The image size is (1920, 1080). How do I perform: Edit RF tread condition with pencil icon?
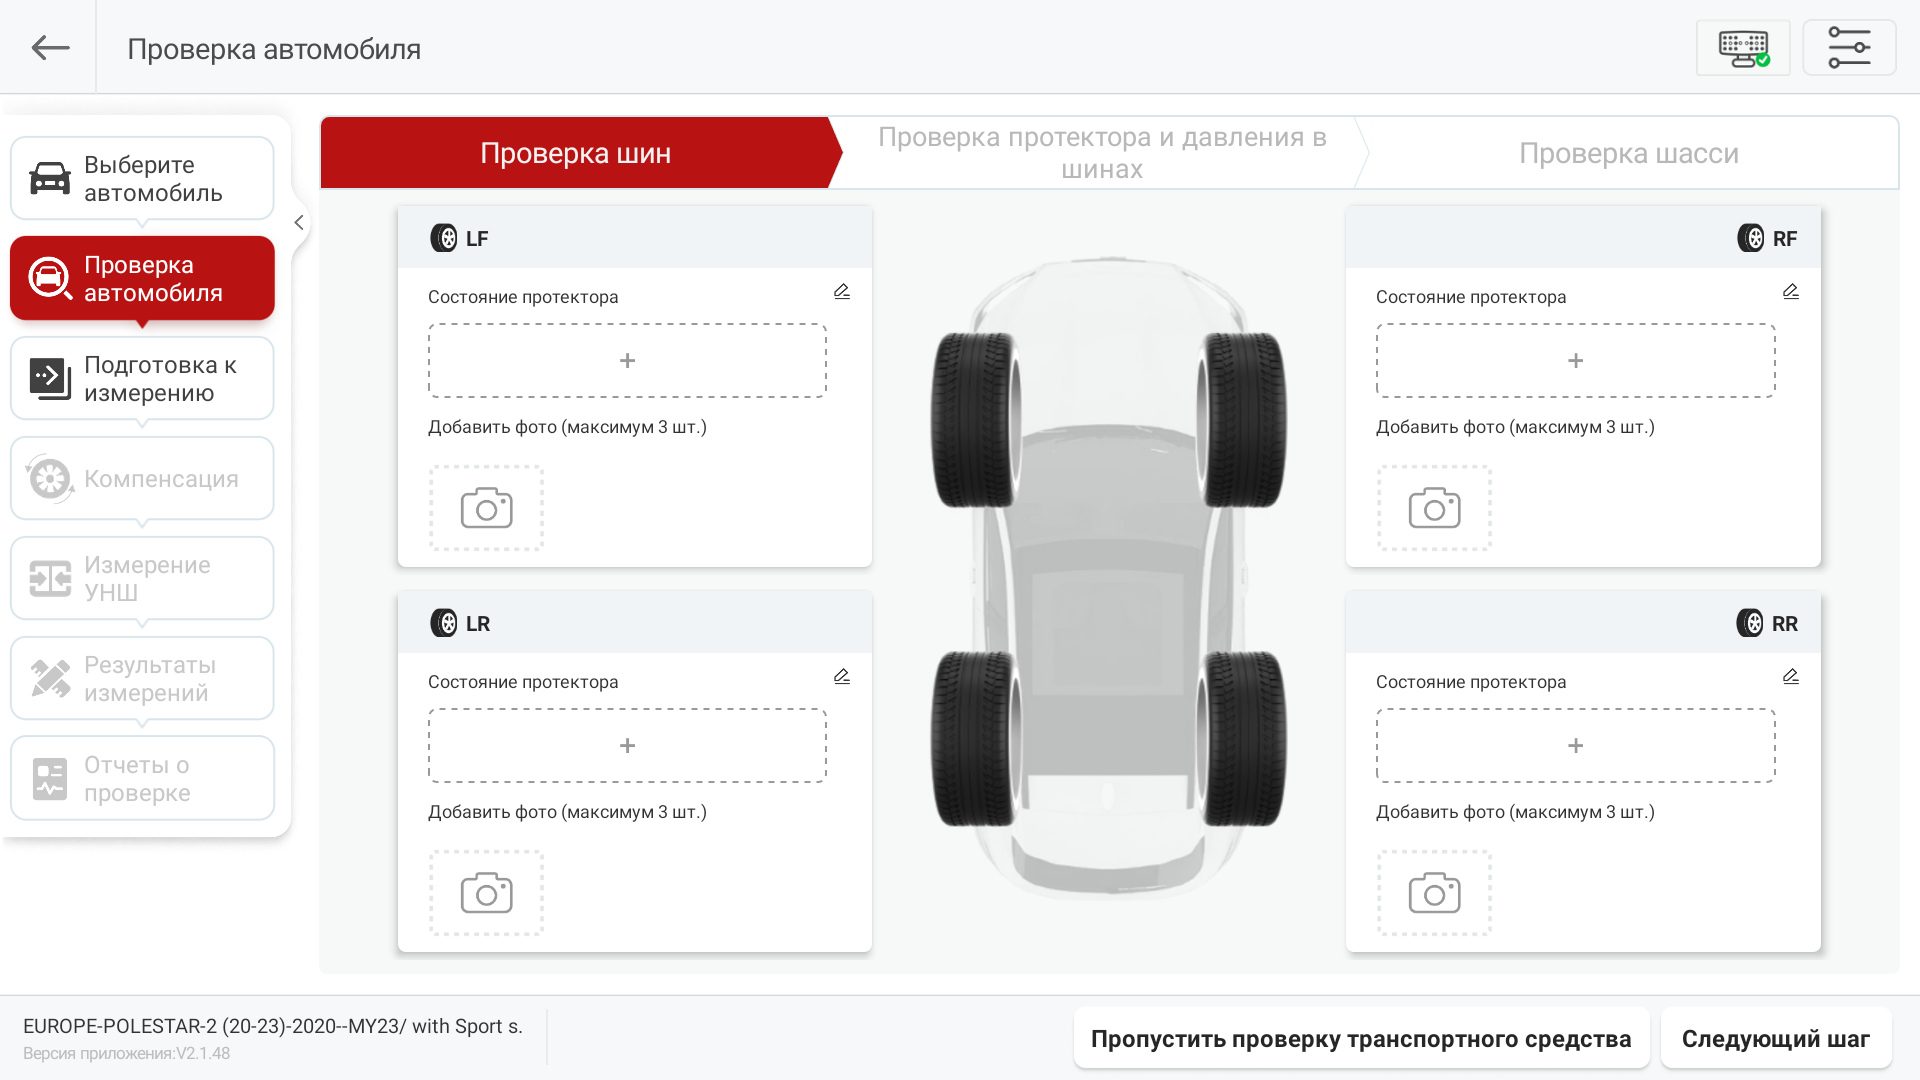[x=1790, y=292]
